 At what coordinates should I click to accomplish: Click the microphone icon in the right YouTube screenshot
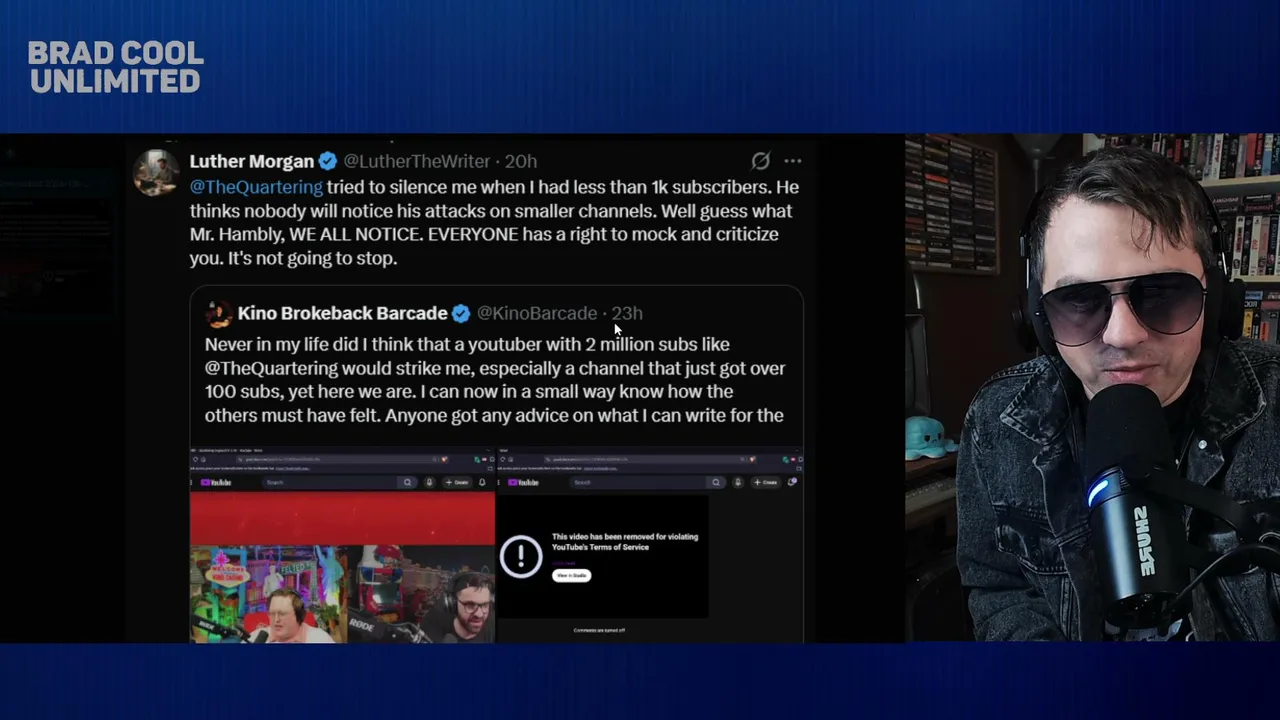coord(738,482)
